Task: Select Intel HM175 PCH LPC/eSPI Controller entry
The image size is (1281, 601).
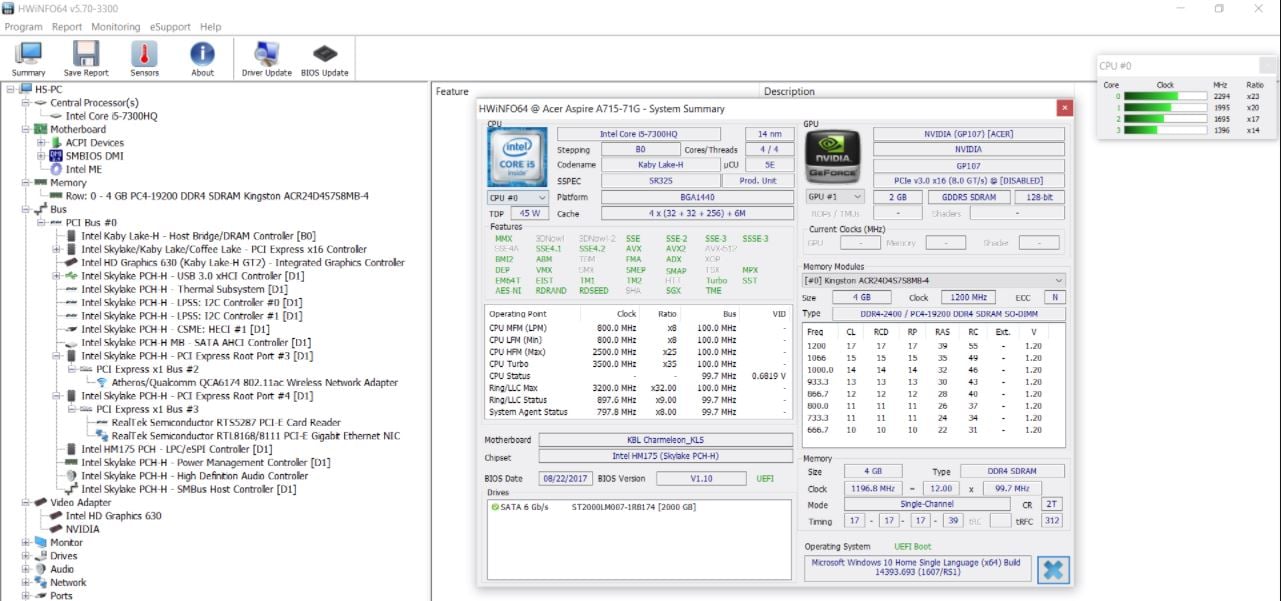Action: 177,449
